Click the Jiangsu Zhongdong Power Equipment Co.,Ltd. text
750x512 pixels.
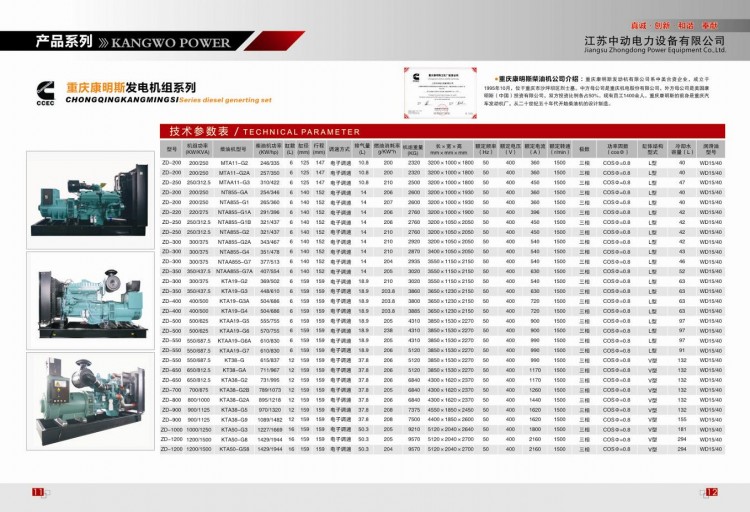coord(655,50)
